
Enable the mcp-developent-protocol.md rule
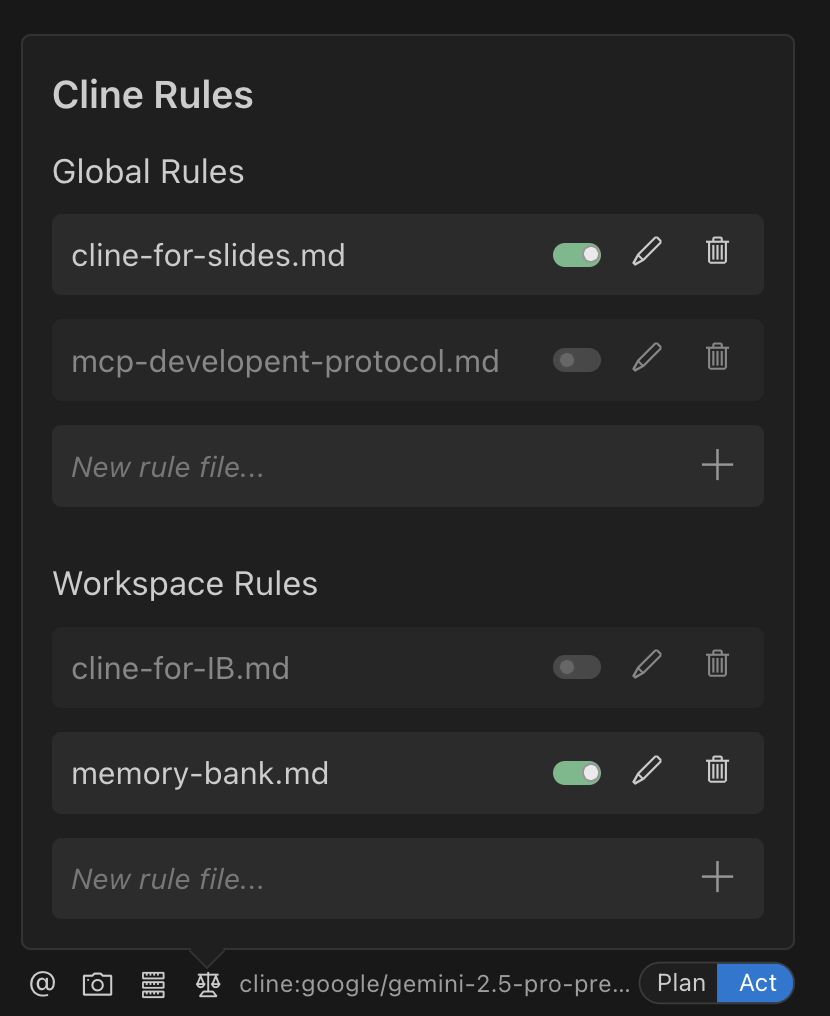577,359
